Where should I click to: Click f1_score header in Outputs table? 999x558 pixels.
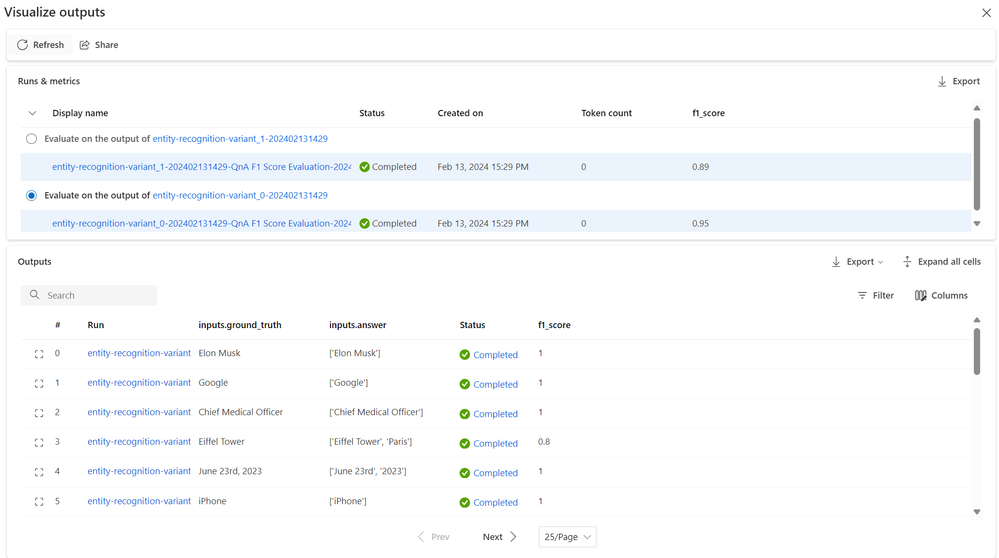click(x=554, y=325)
